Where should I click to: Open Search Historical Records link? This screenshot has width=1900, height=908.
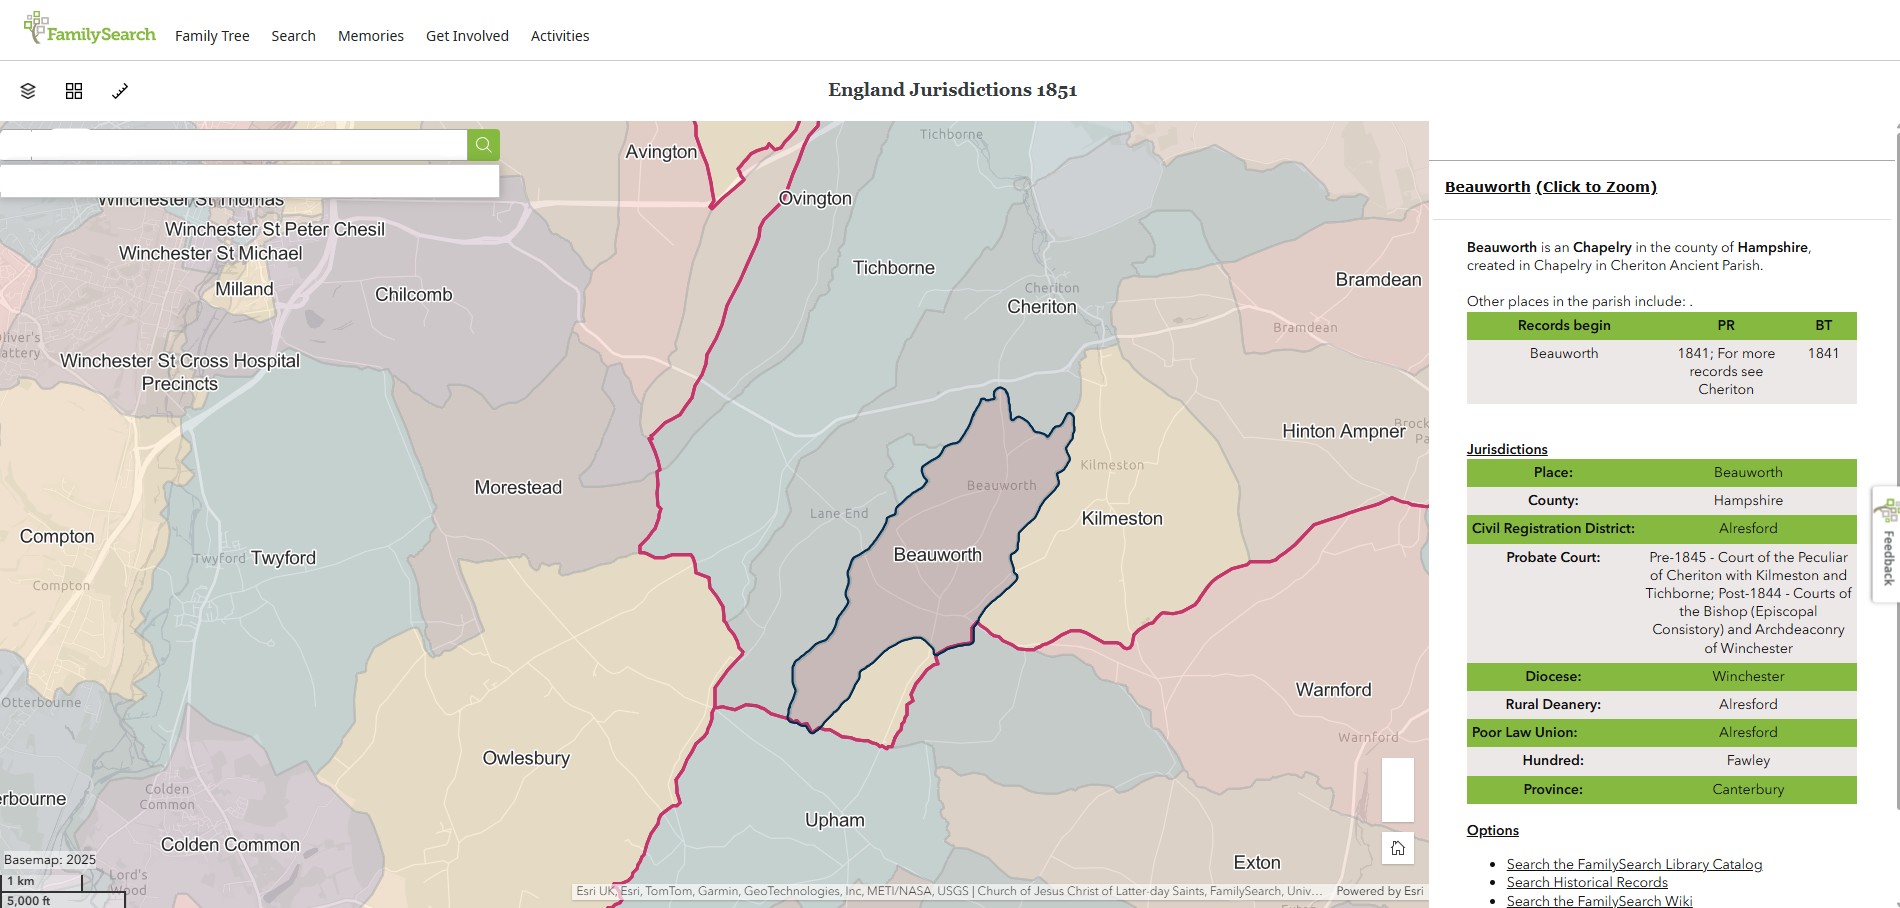coord(1587,882)
